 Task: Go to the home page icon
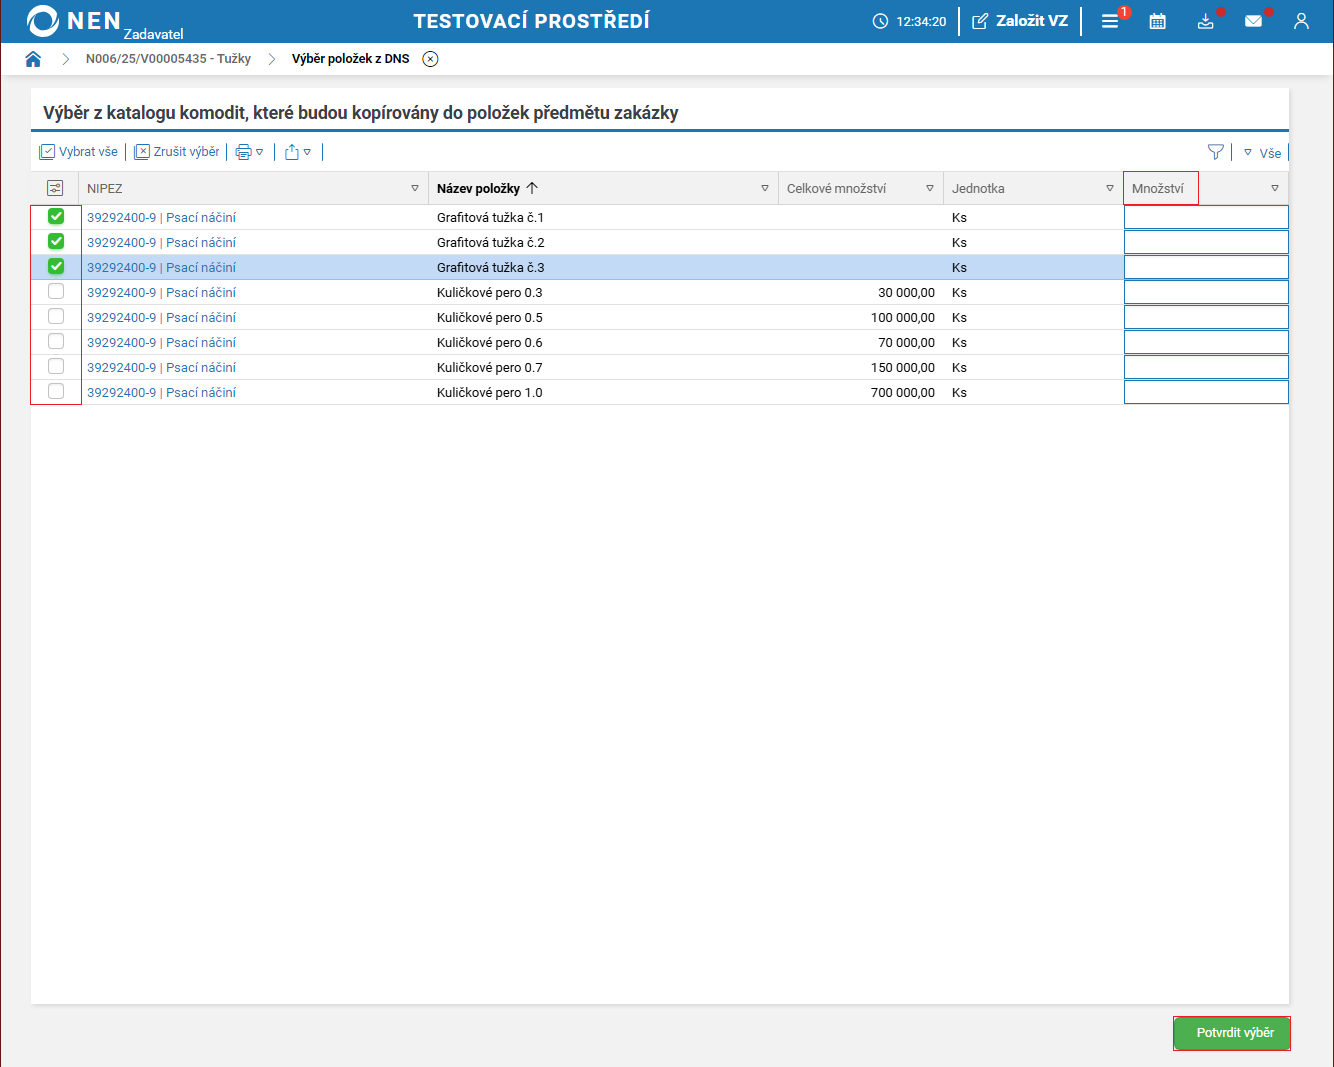[x=33, y=59]
